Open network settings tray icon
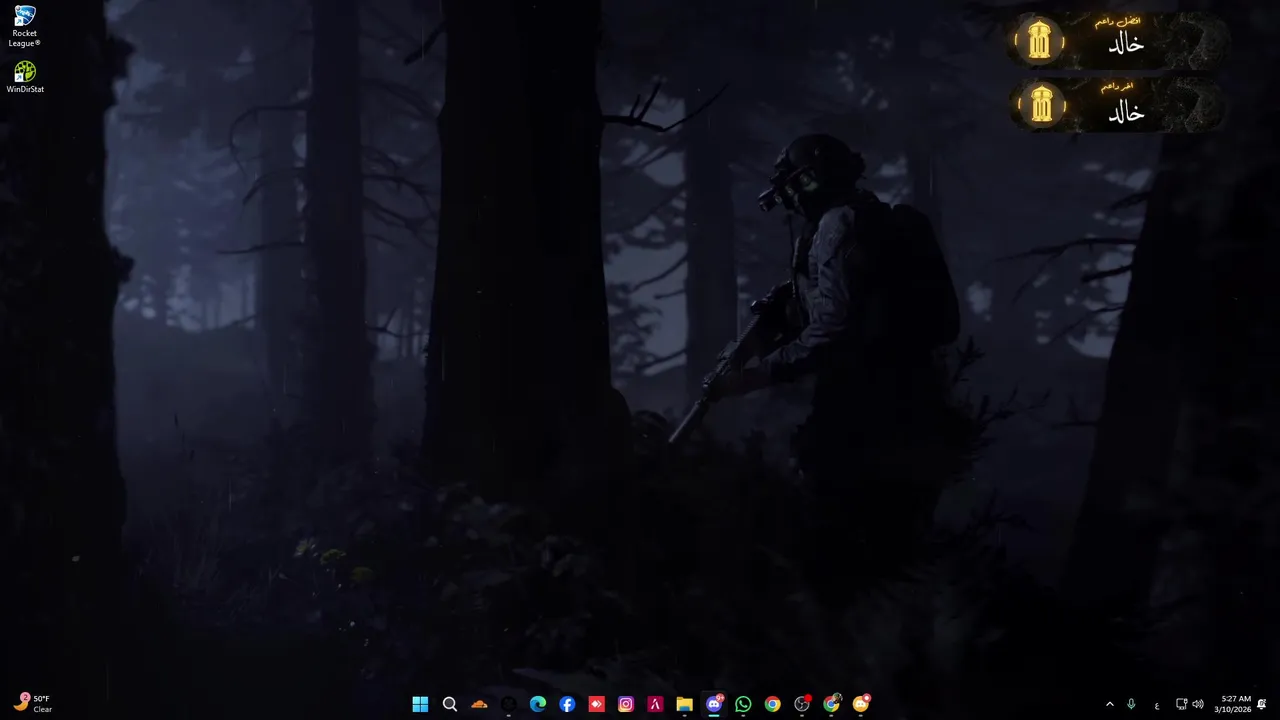 pos(1181,704)
